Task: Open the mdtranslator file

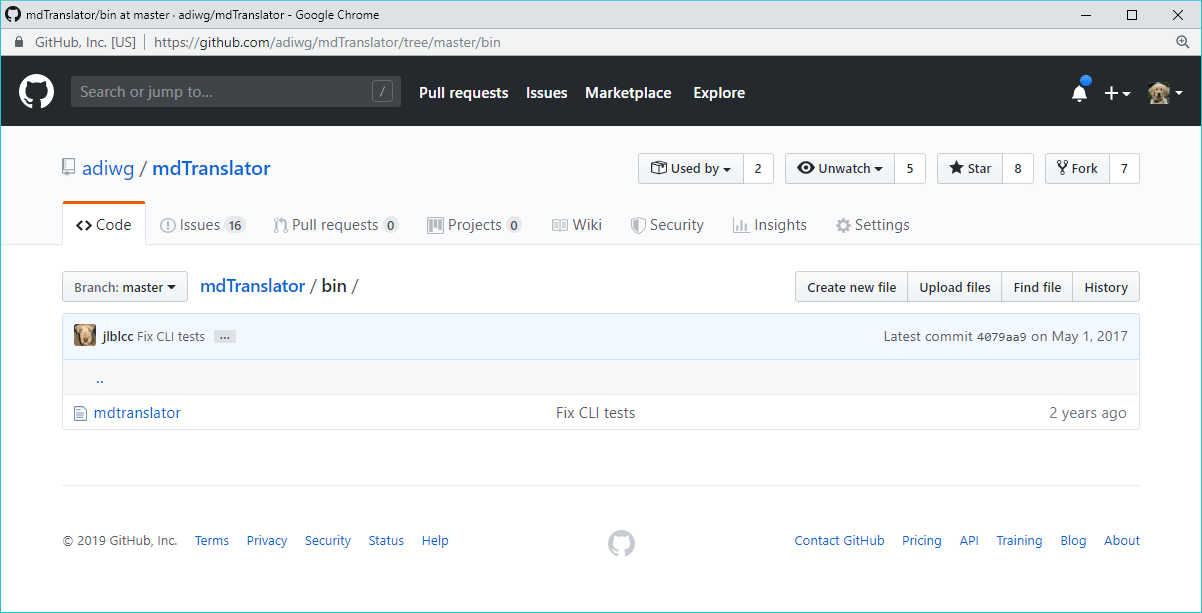Action: pyautogui.click(x=137, y=413)
